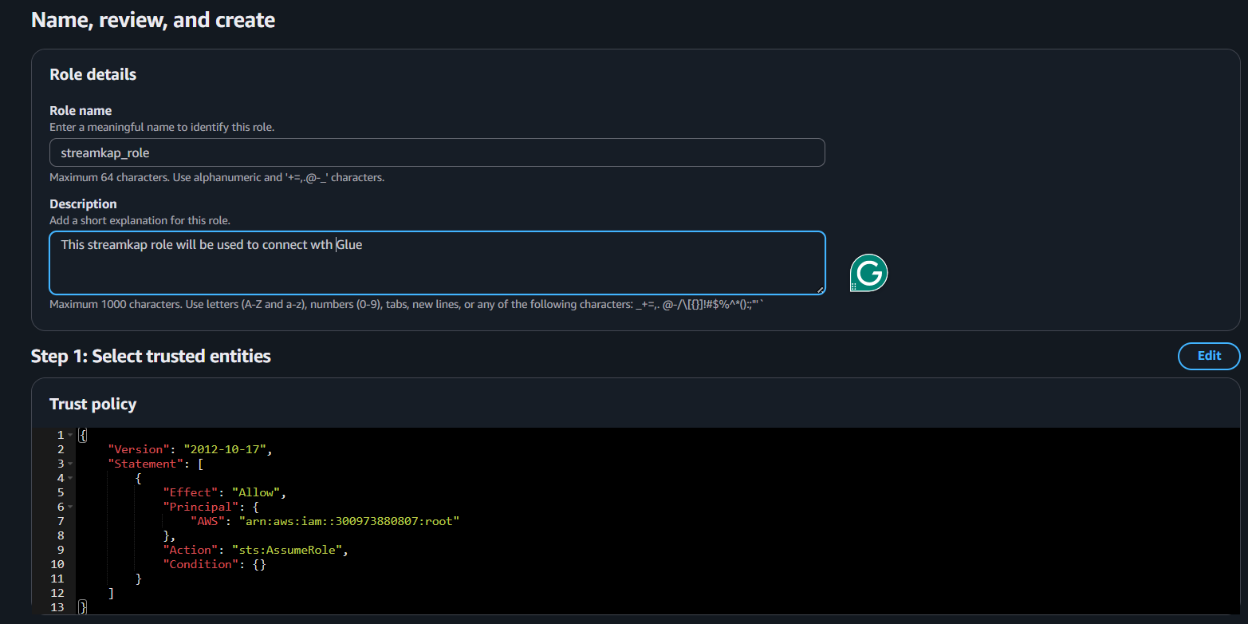1248x624 pixels.
Task: Click the ARN string "arn:aws:iam::300973880807:root"
Action: coord(350,521)
